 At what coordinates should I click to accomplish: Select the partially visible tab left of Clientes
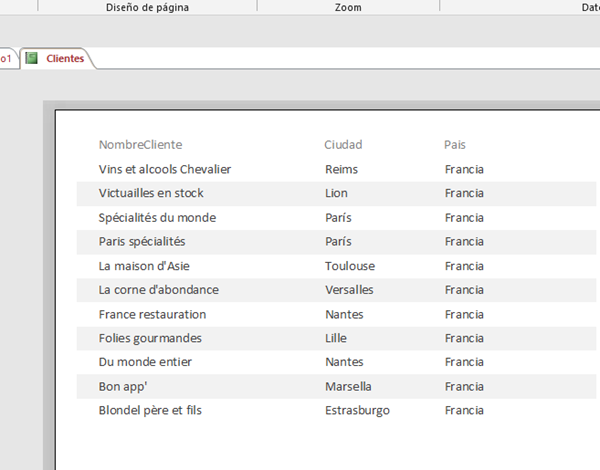click(7, 59)
